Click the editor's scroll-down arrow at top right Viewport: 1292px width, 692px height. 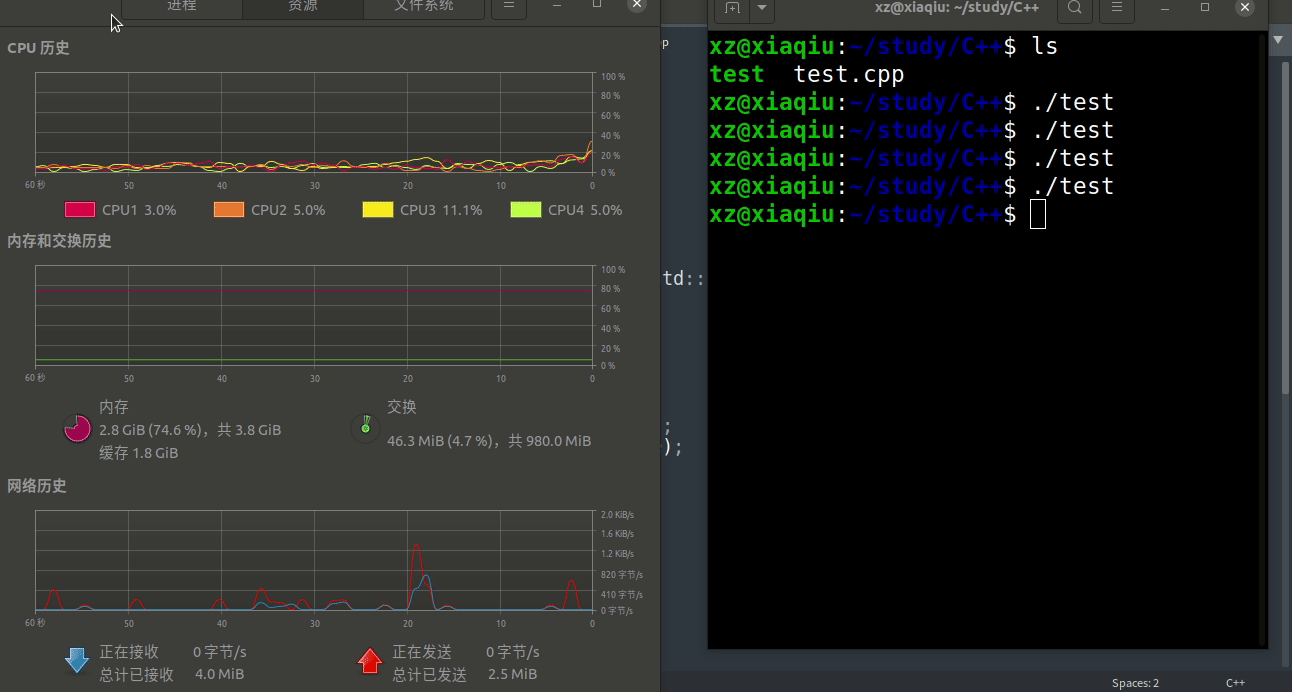coord(1279,41)
